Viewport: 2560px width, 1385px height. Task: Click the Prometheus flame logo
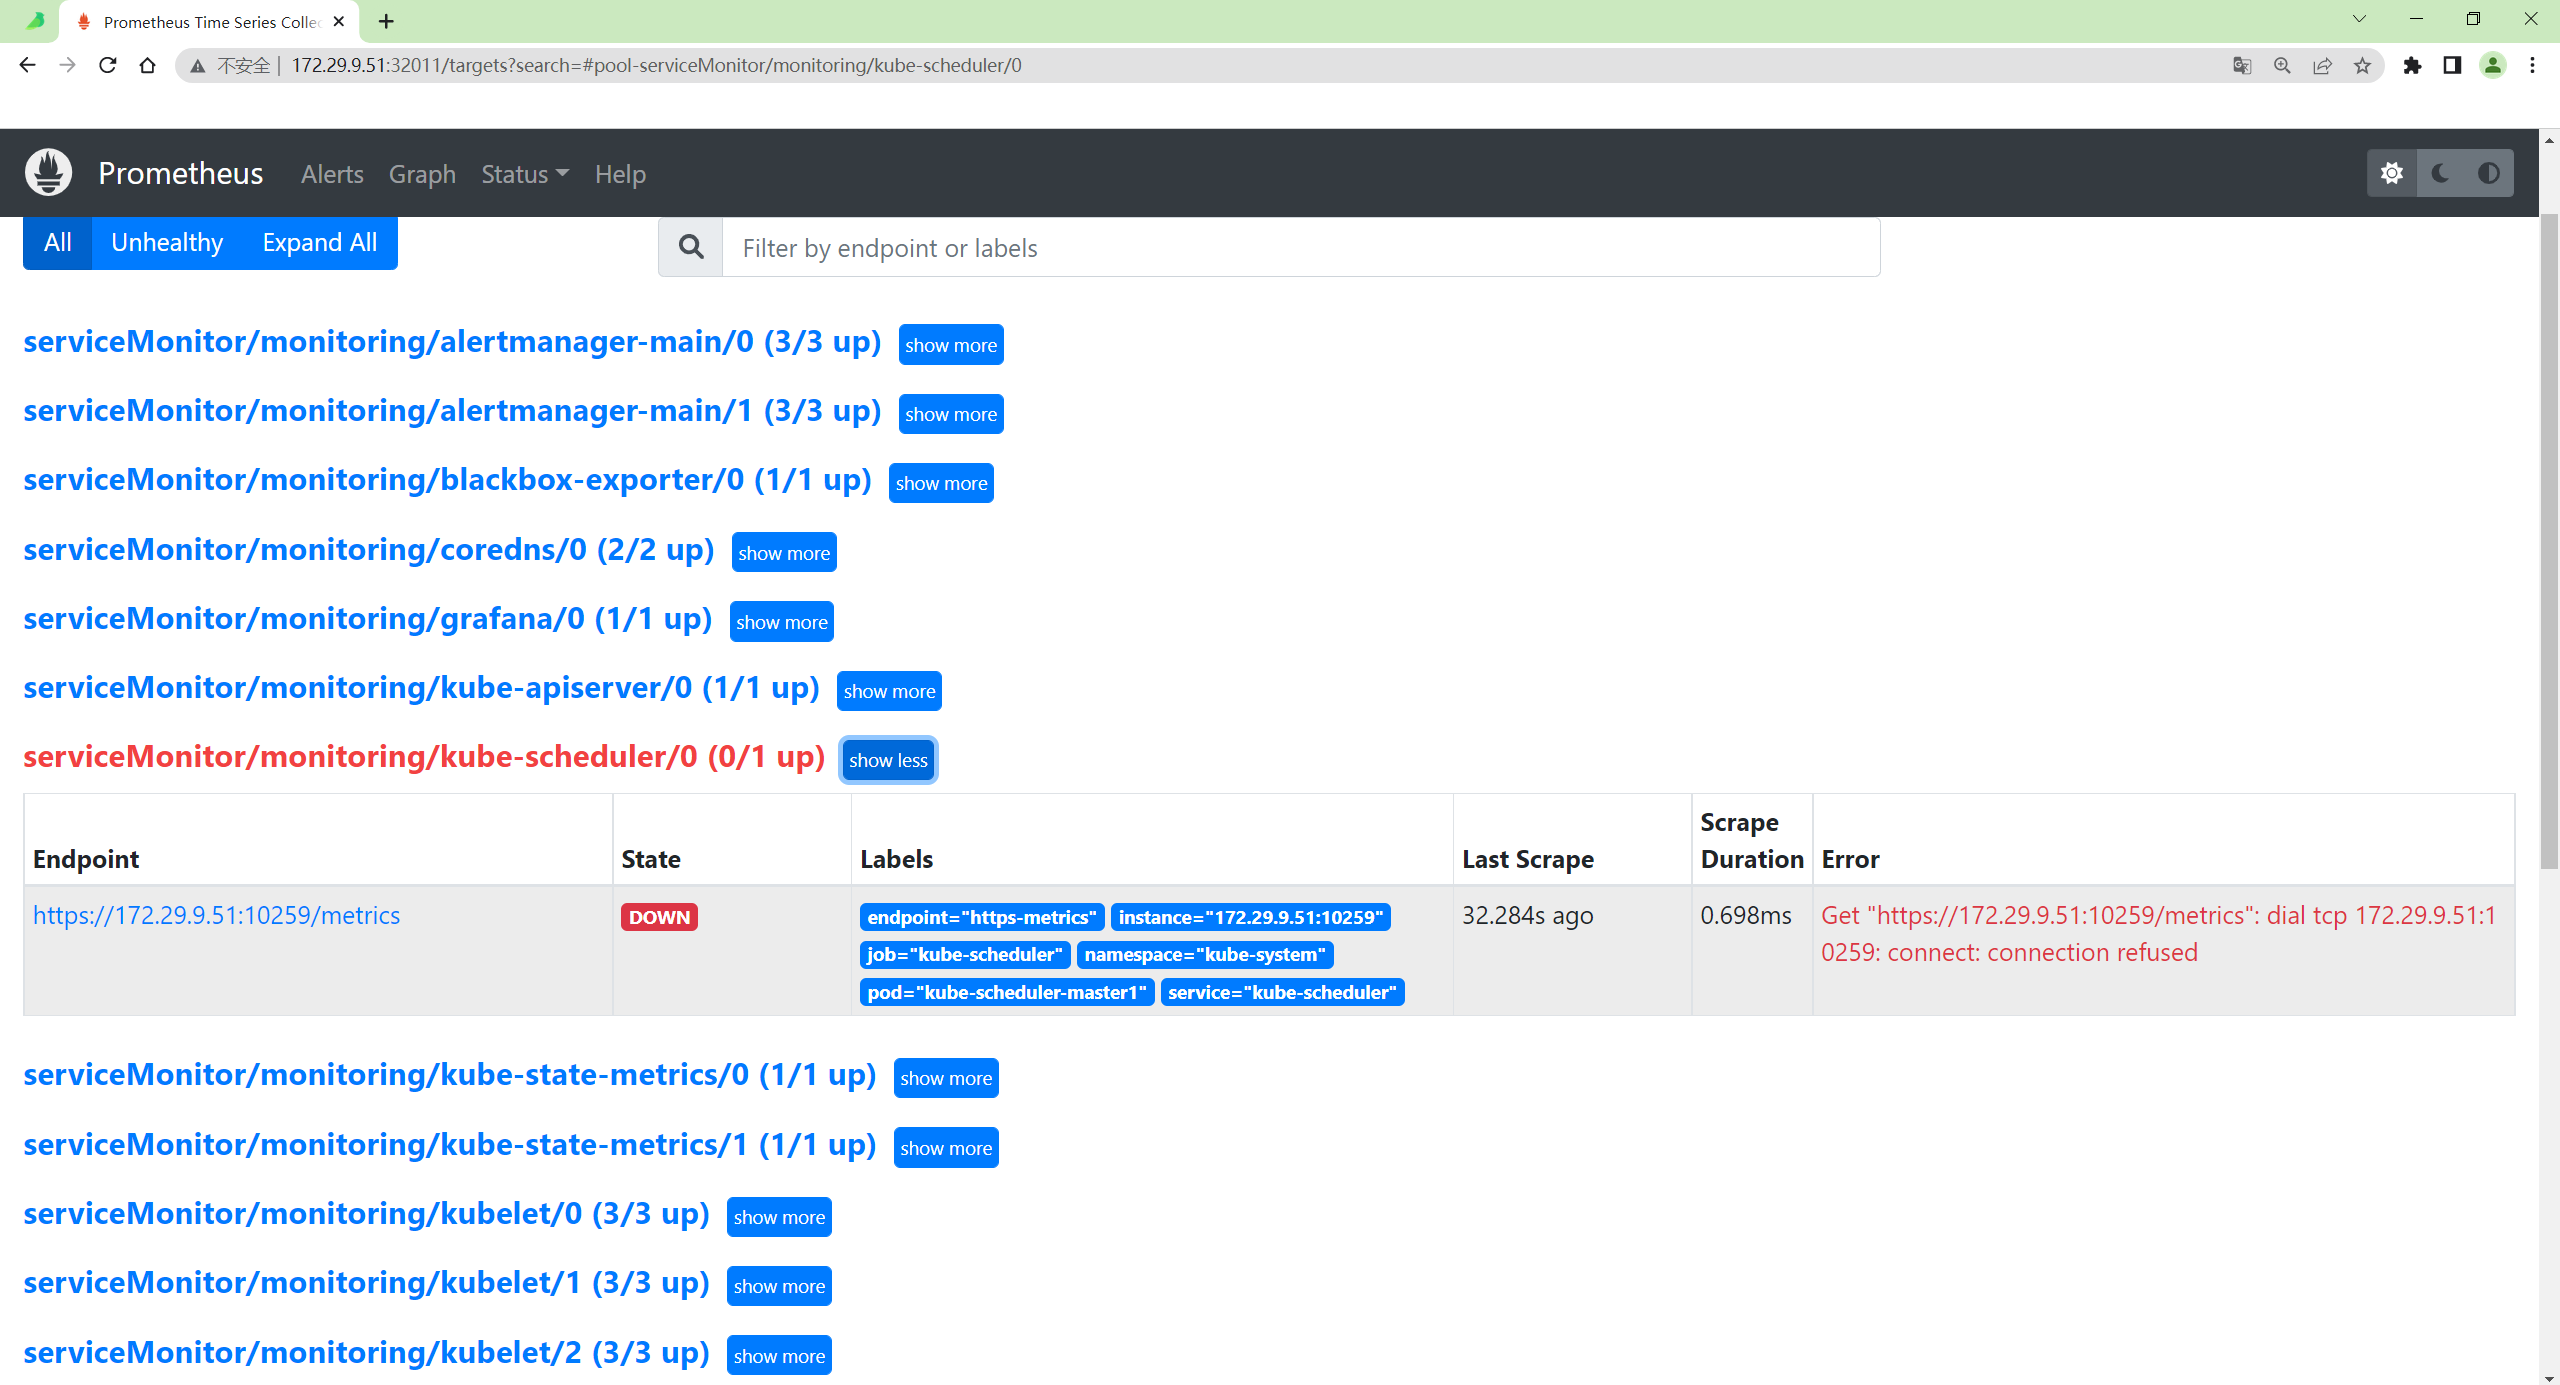48,172
